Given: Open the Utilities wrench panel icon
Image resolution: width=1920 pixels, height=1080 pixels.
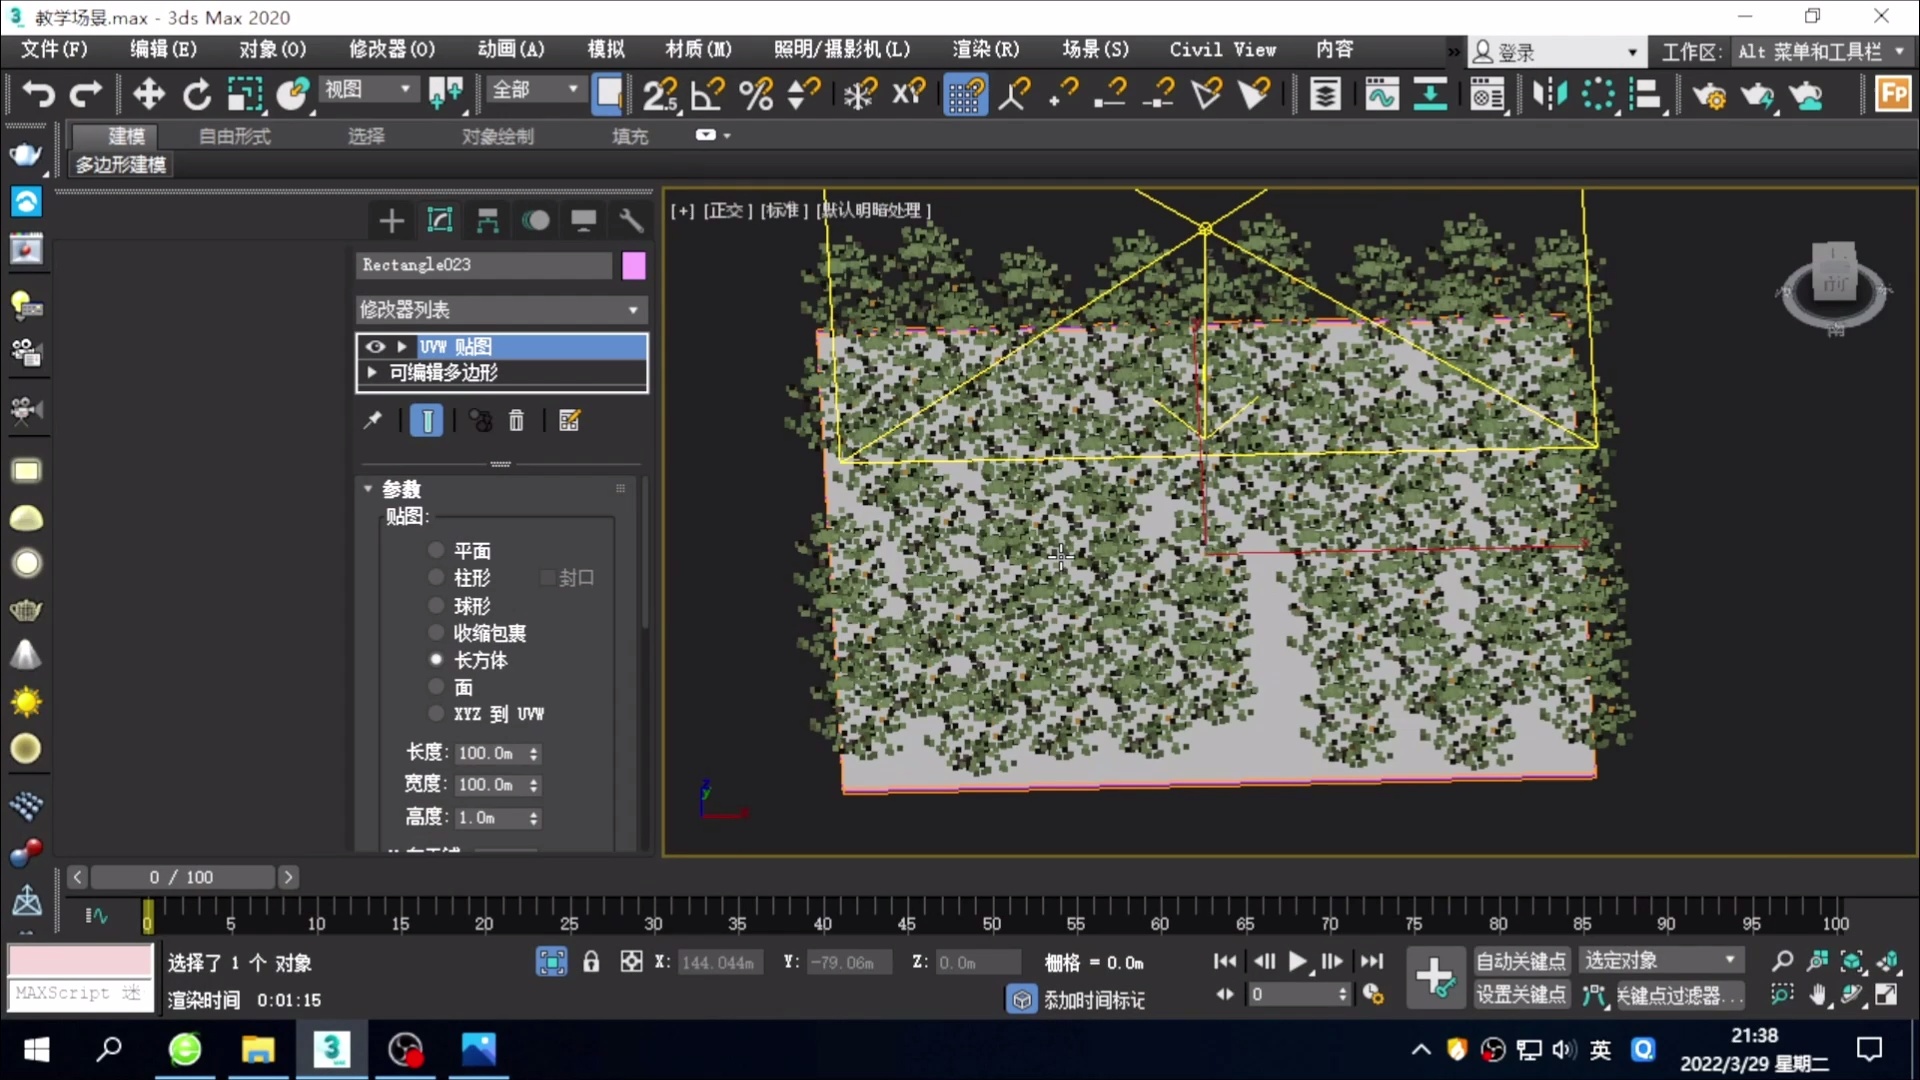Looking at the screenshot, I should (x=631, y=220).
